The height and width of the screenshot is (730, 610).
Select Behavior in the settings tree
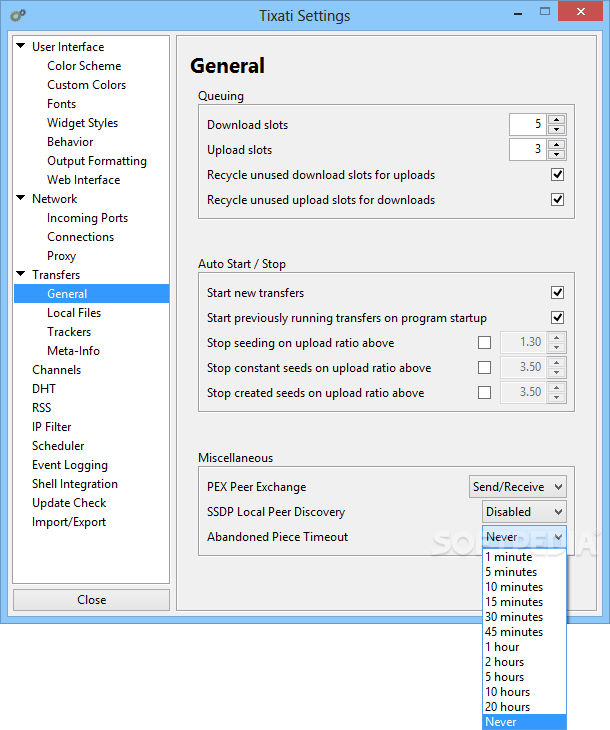(x=70, y=142)
